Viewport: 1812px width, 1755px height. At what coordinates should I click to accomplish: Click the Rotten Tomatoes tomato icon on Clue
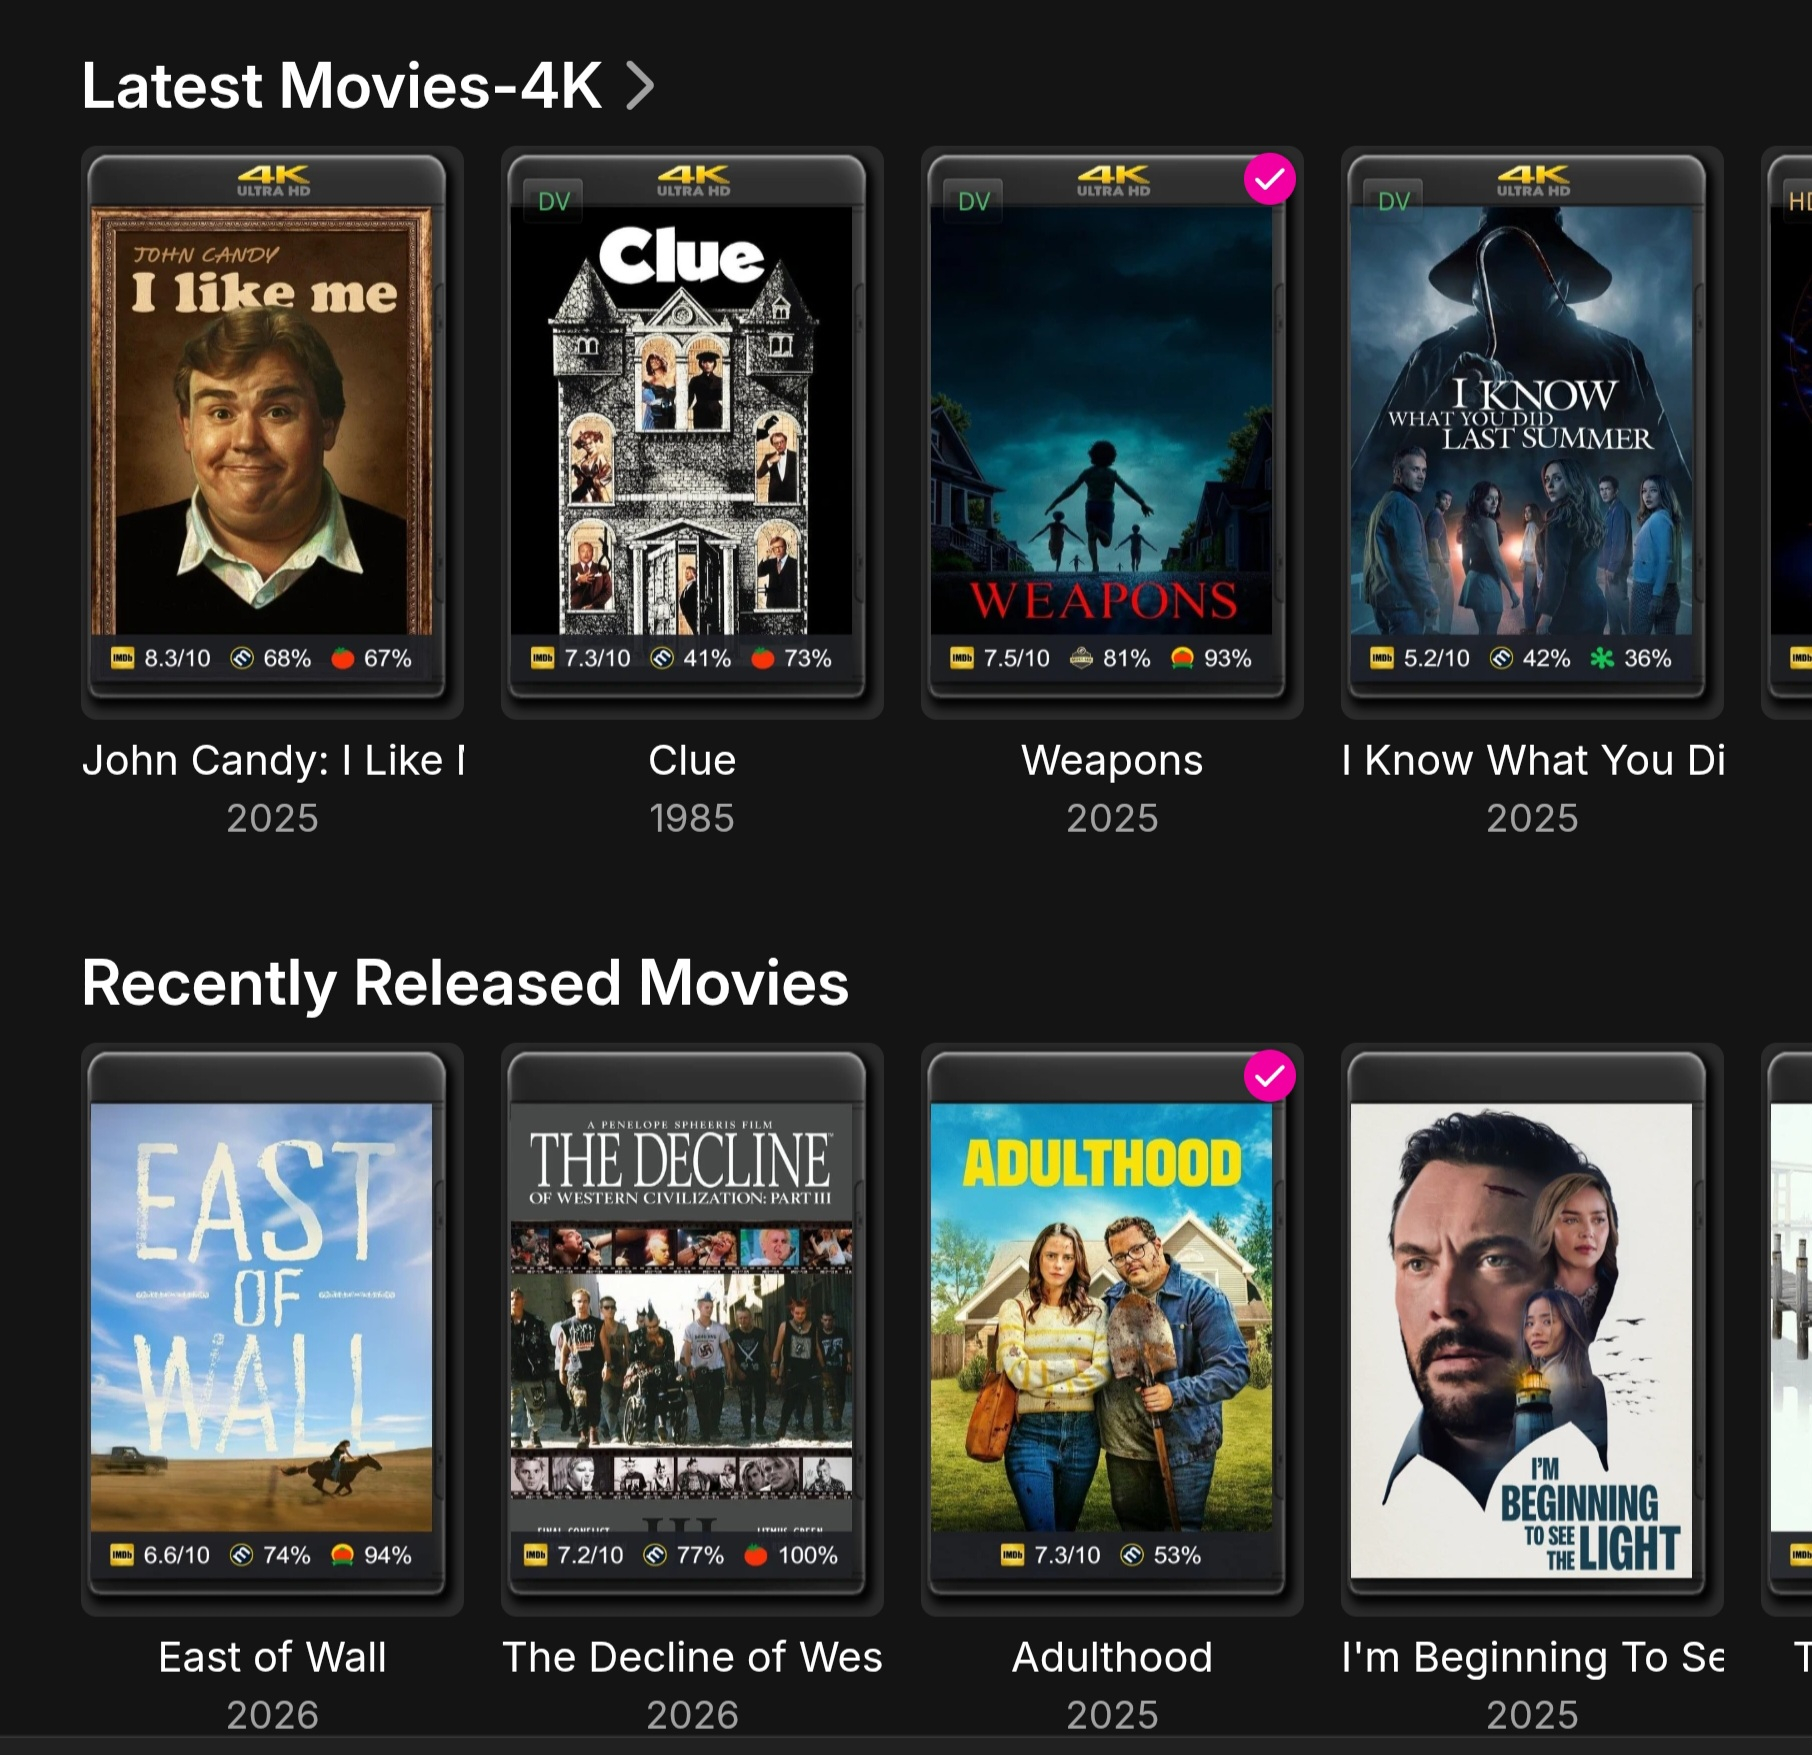(763, 658)
